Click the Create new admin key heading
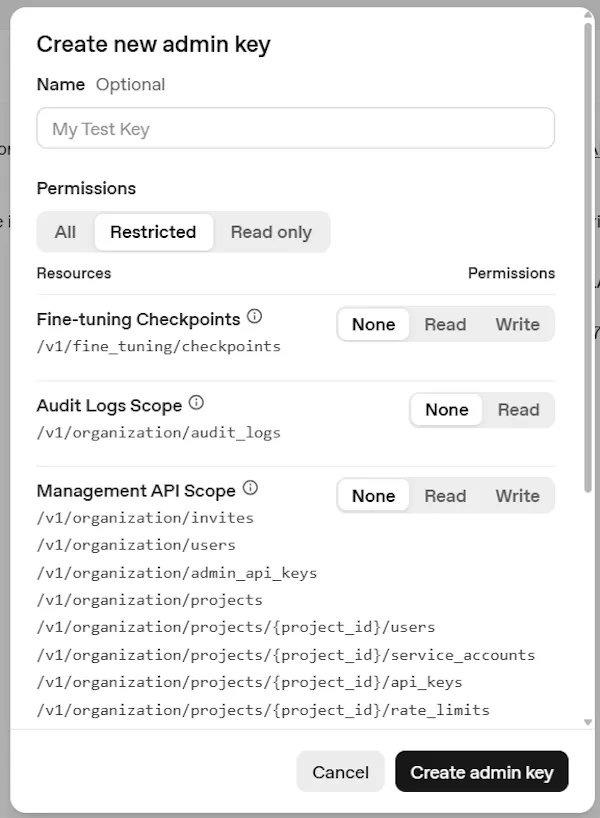 [x=153, y=44]
